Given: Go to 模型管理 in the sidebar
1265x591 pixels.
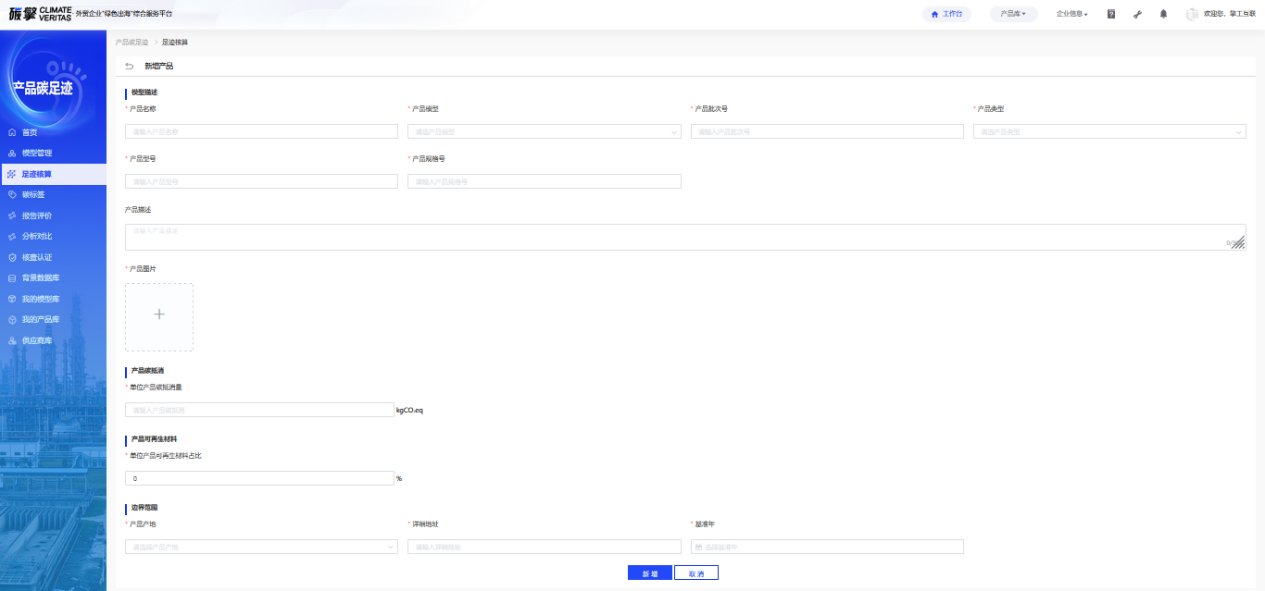Looking at the screenshot, I should click(x=37, y=153).
